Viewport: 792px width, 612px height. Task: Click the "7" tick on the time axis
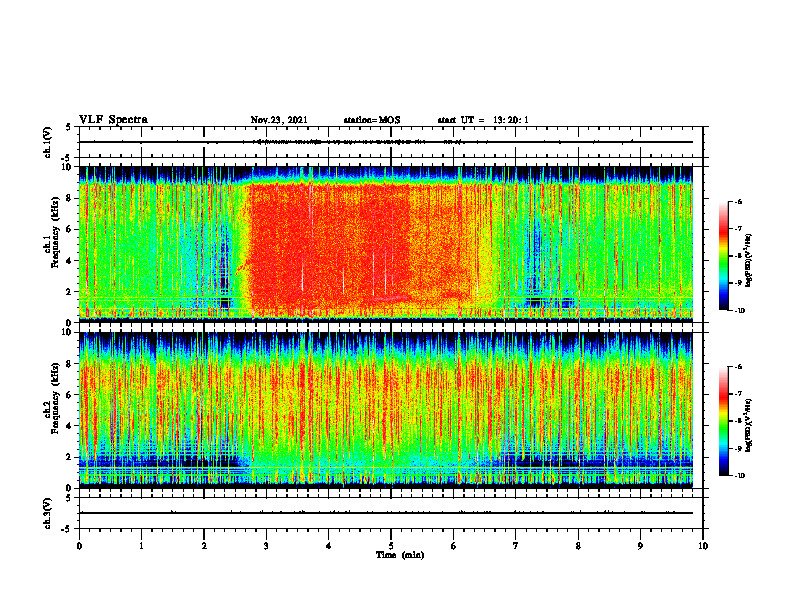pos(516,546)
